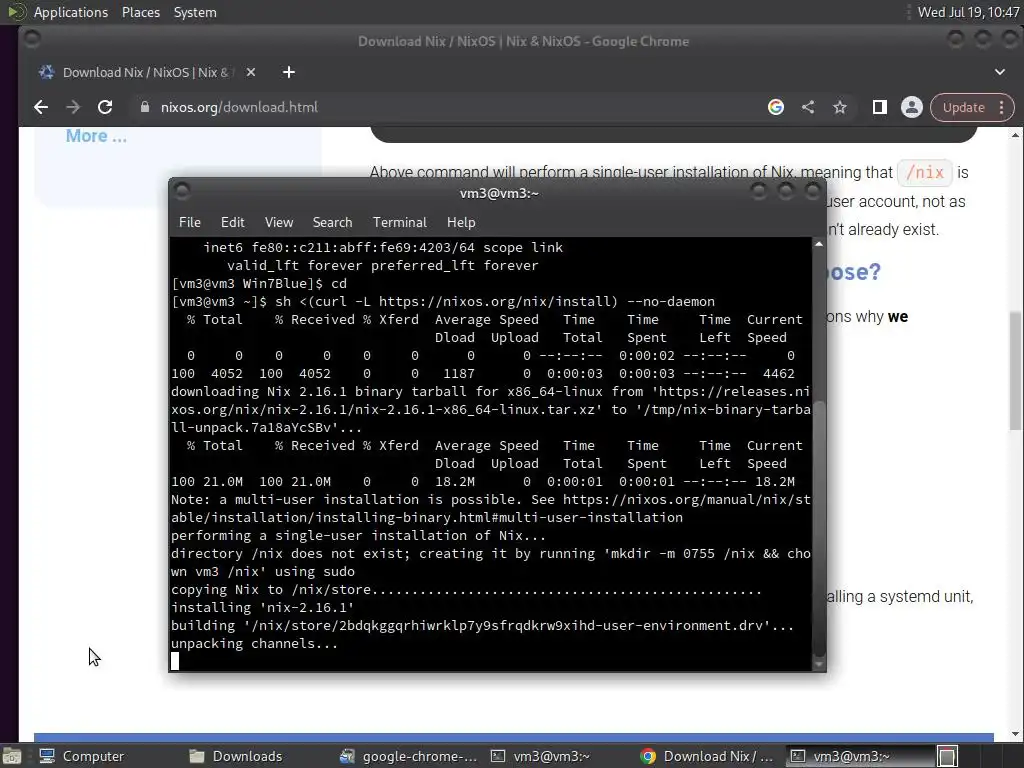Click the Chrome forward arrow
This screenshot has width=1024, height=768.
[73, 107]
